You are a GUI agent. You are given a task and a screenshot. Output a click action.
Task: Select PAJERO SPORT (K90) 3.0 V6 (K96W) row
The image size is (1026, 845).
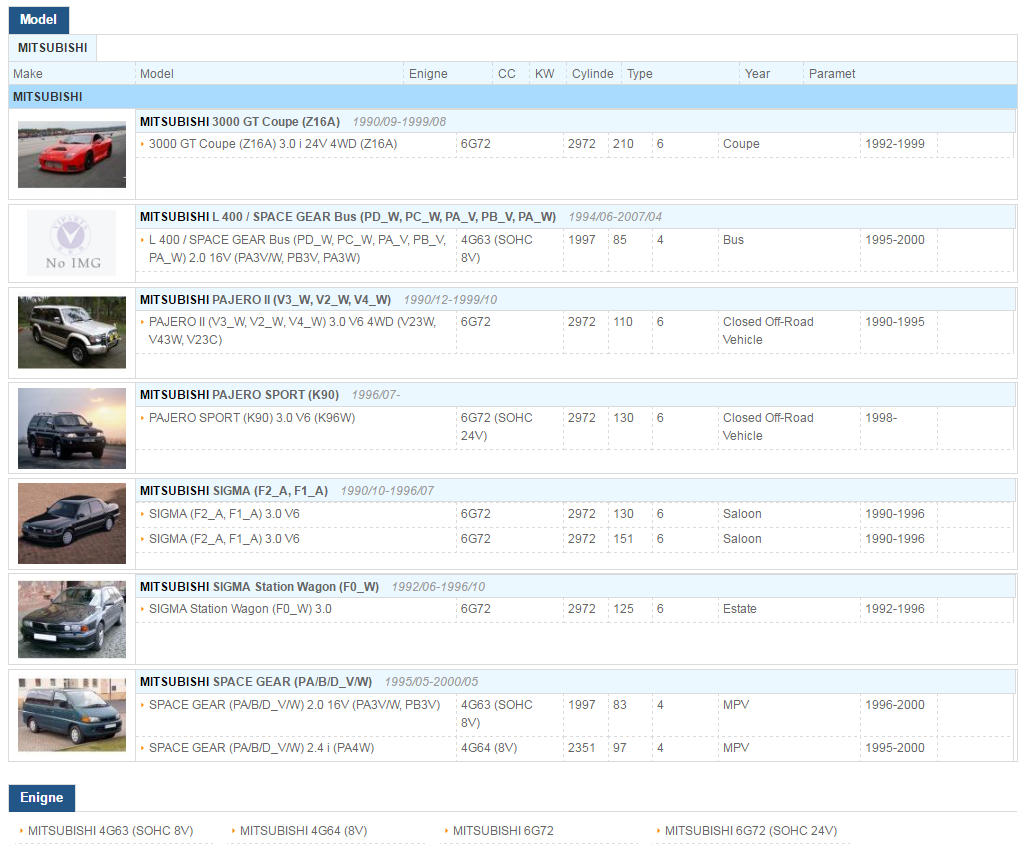575,427
